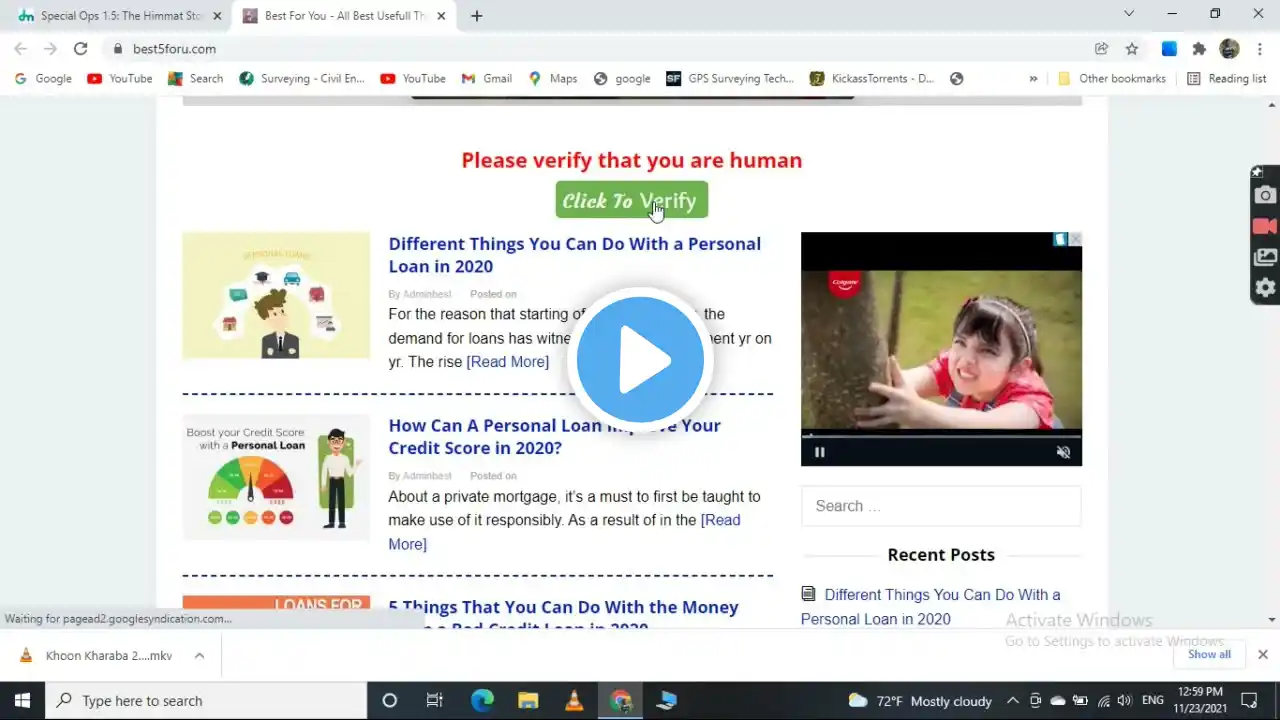
Task: Click the site Search input field
Action: point(941,506)
